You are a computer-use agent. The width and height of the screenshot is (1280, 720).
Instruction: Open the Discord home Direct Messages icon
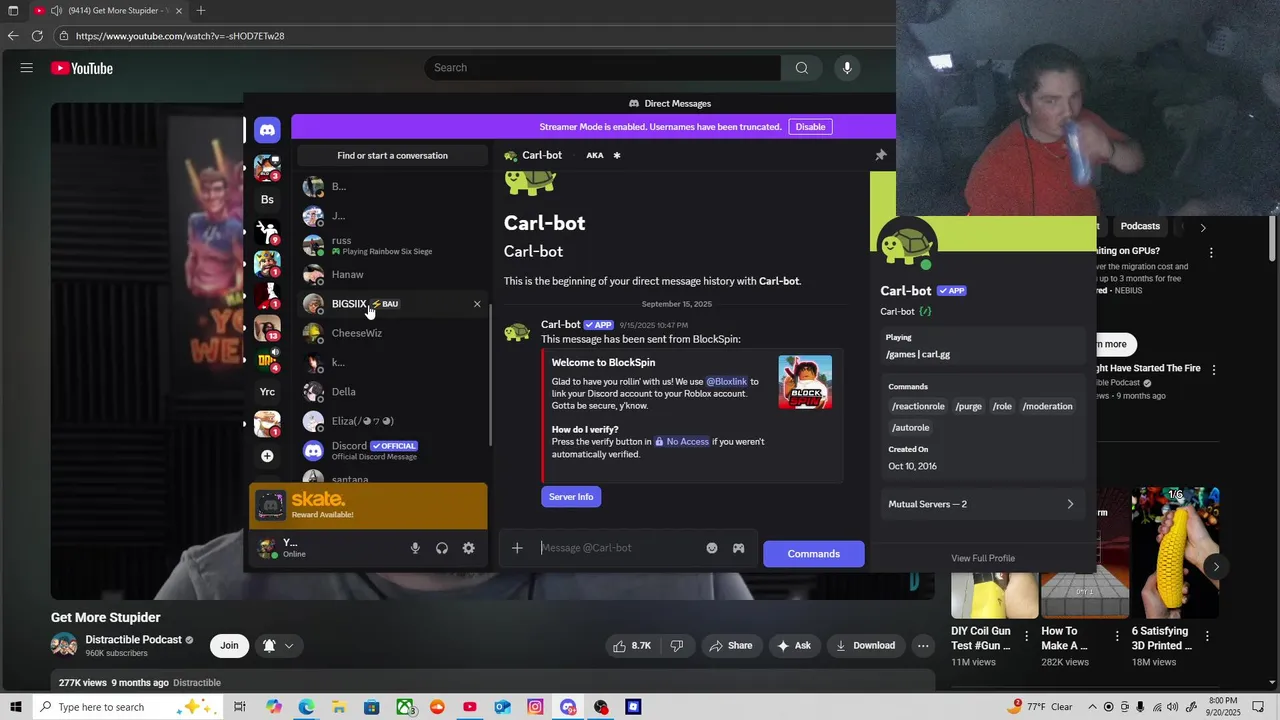tap(267, 130)
